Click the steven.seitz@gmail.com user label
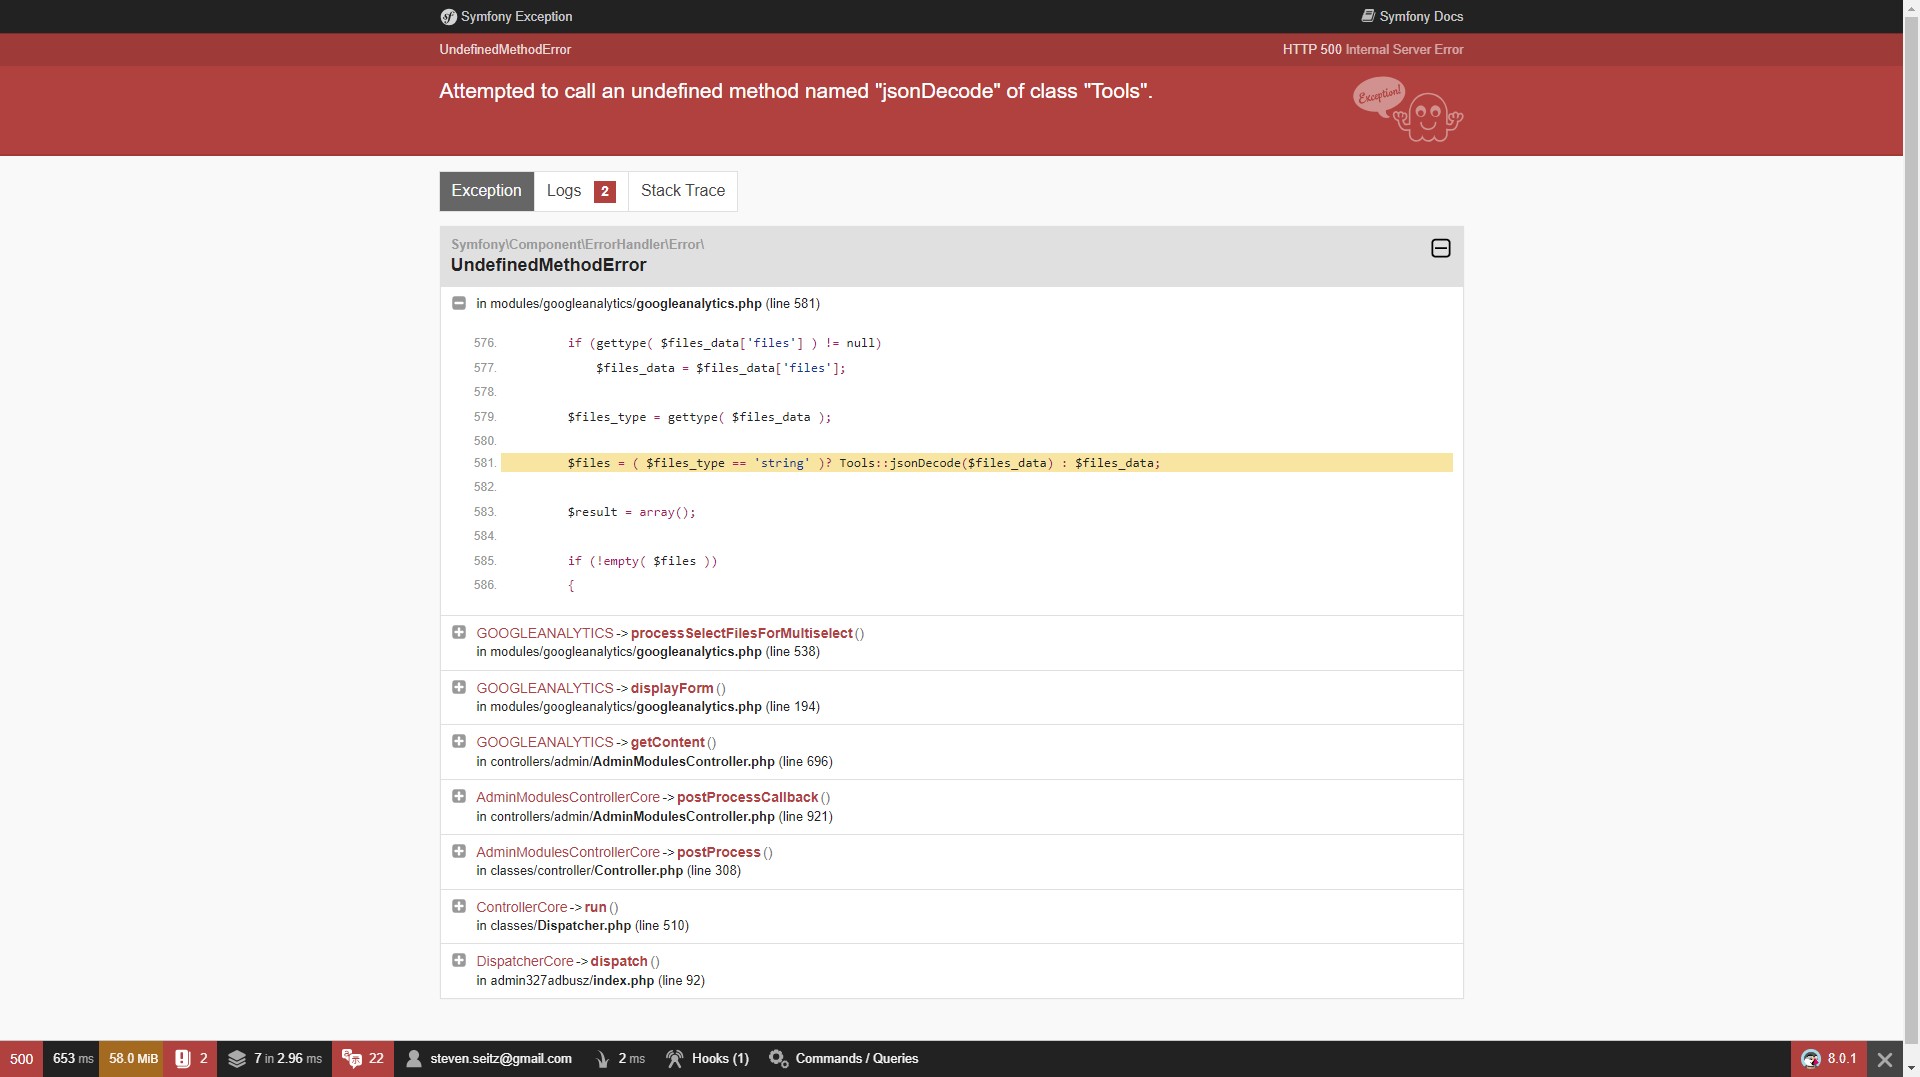Viewport: 1920px width, 1077px height. (x=501, y=1059)
